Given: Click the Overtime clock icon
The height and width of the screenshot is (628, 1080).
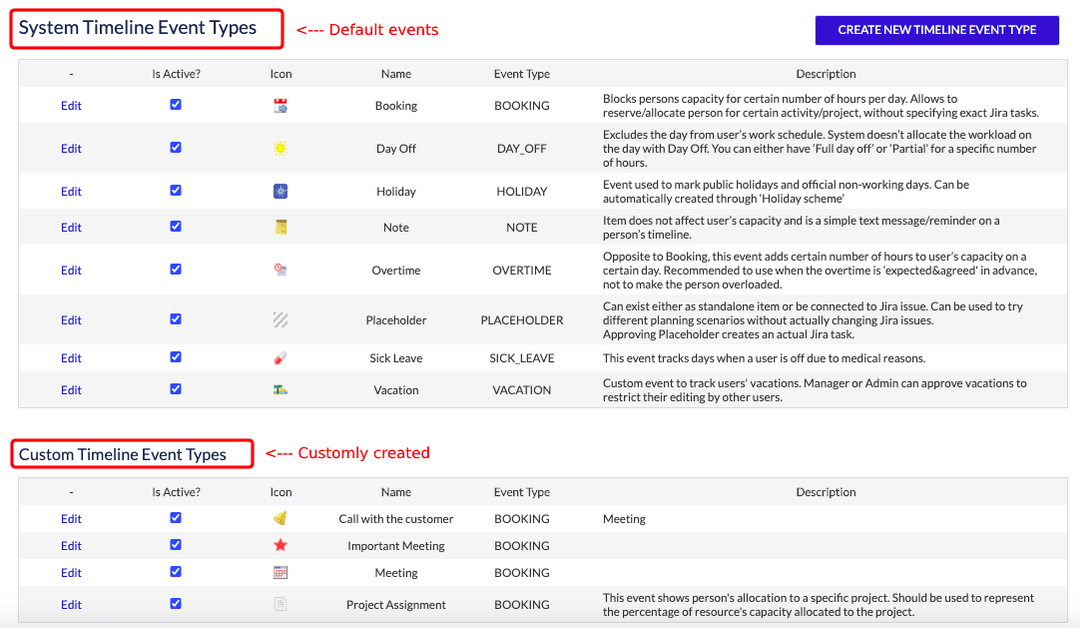Looking at the screenshot, I should tap(280, 270).
